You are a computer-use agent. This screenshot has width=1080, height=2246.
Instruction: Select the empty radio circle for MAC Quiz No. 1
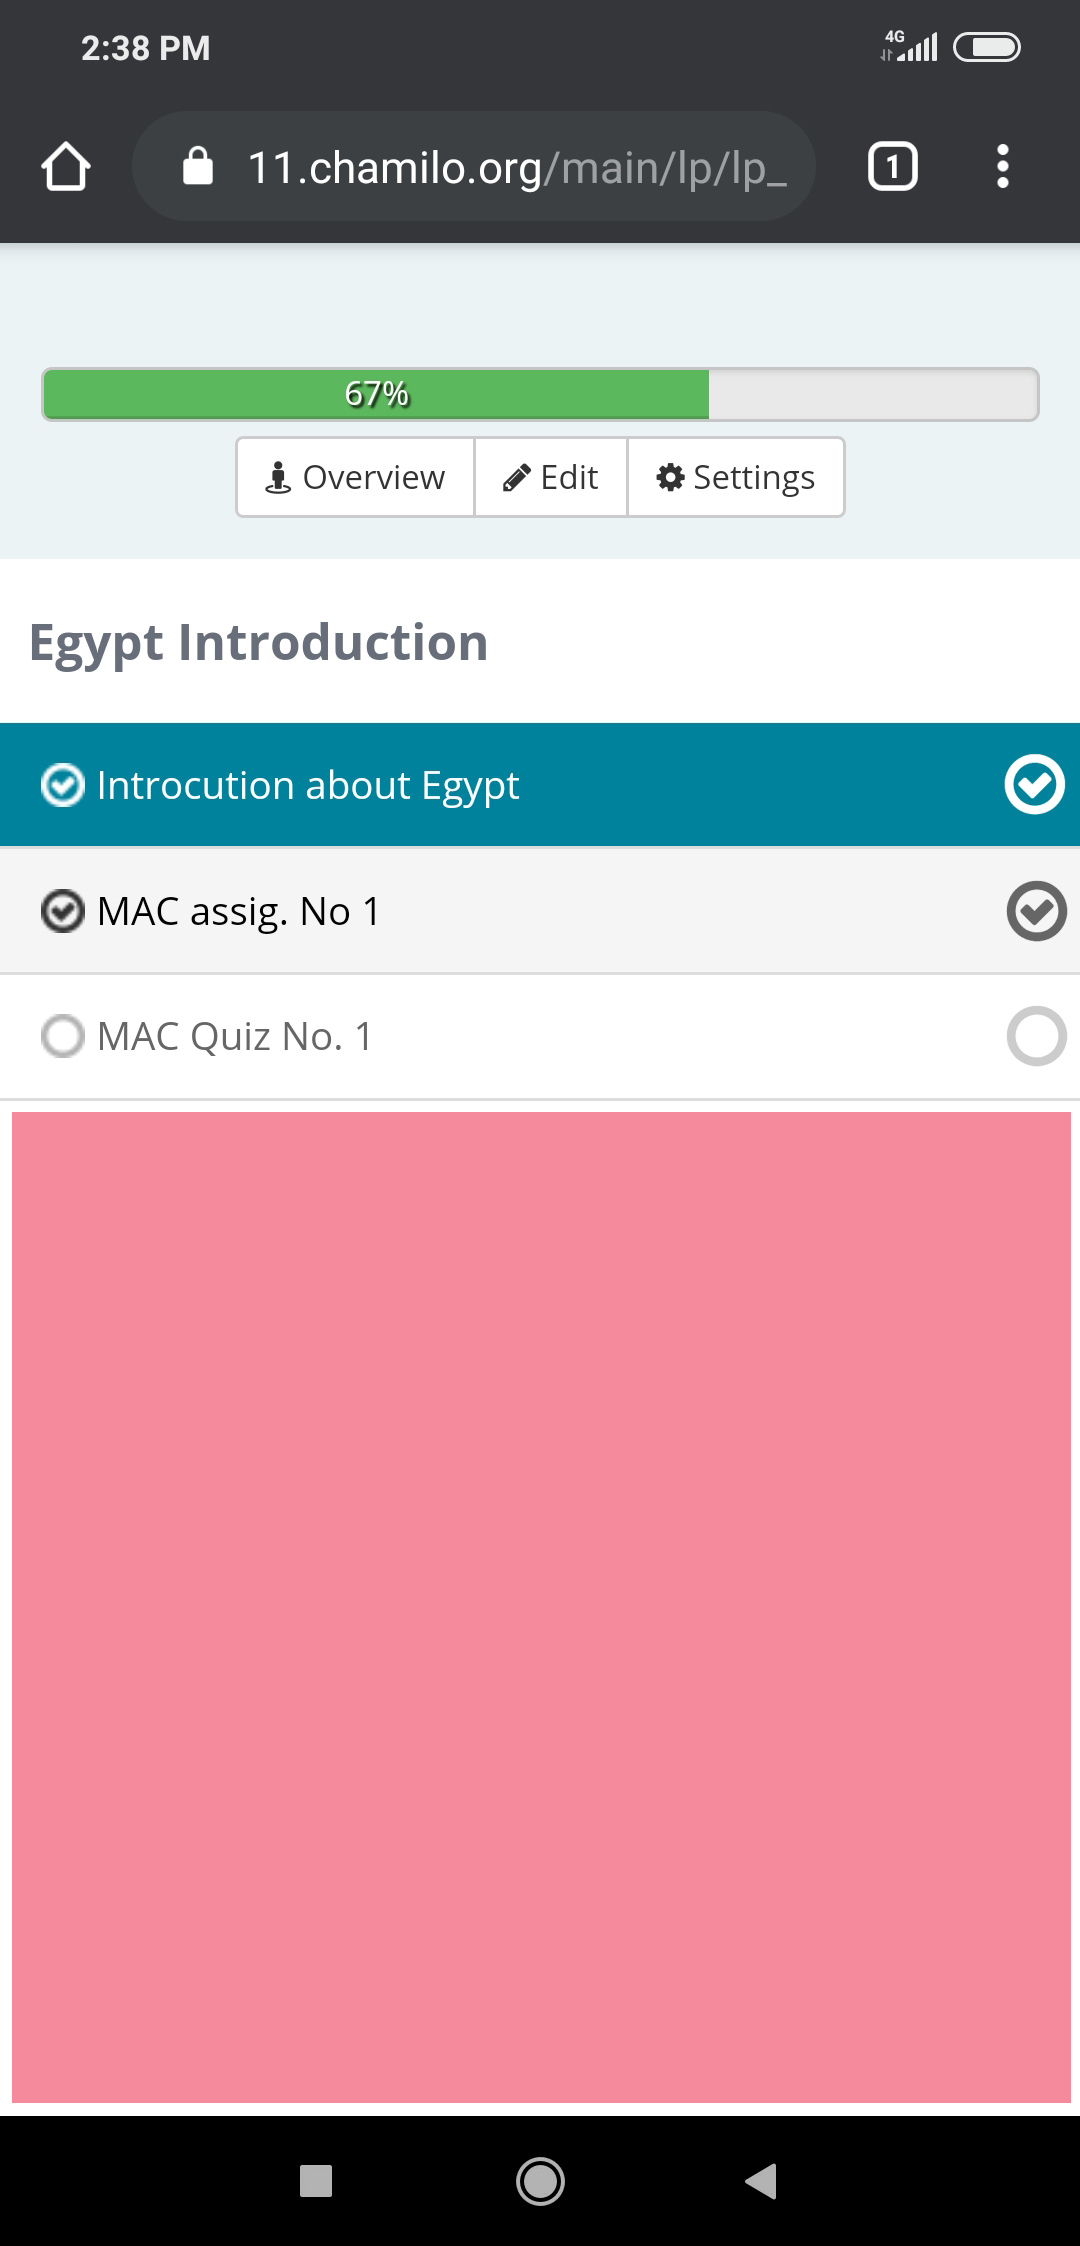pyautogui.click(x=64, y=1037)
